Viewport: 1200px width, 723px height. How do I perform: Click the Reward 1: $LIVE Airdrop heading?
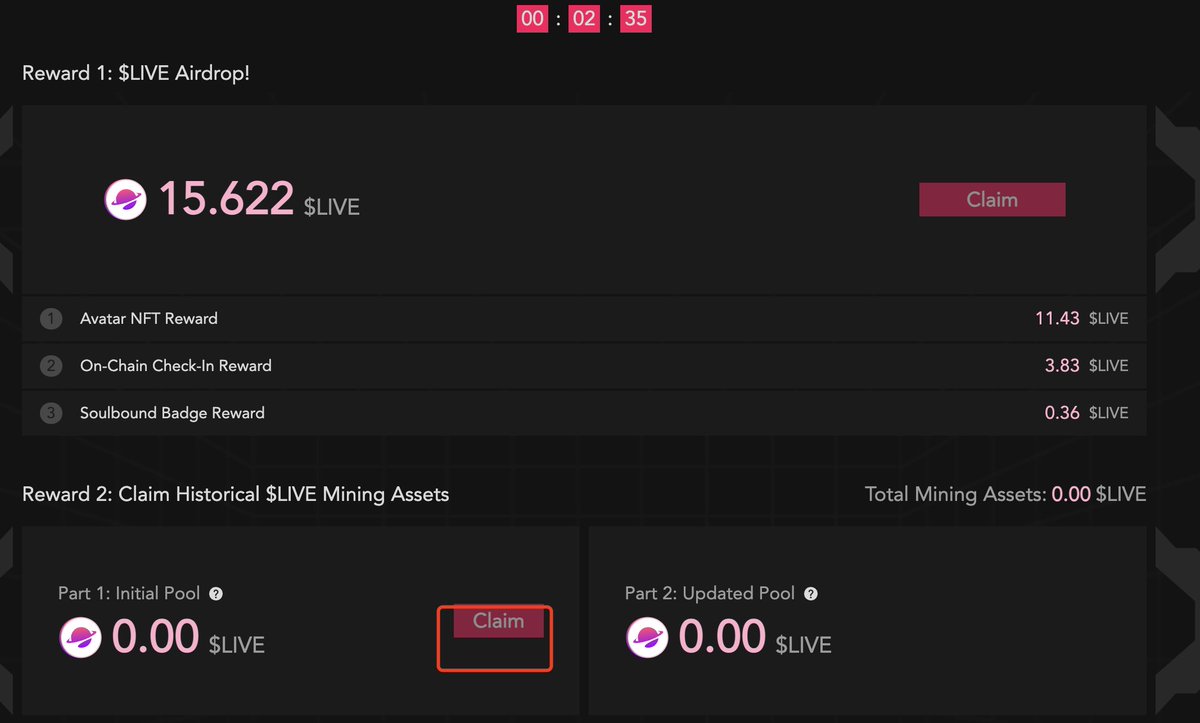tap(136, 73)
